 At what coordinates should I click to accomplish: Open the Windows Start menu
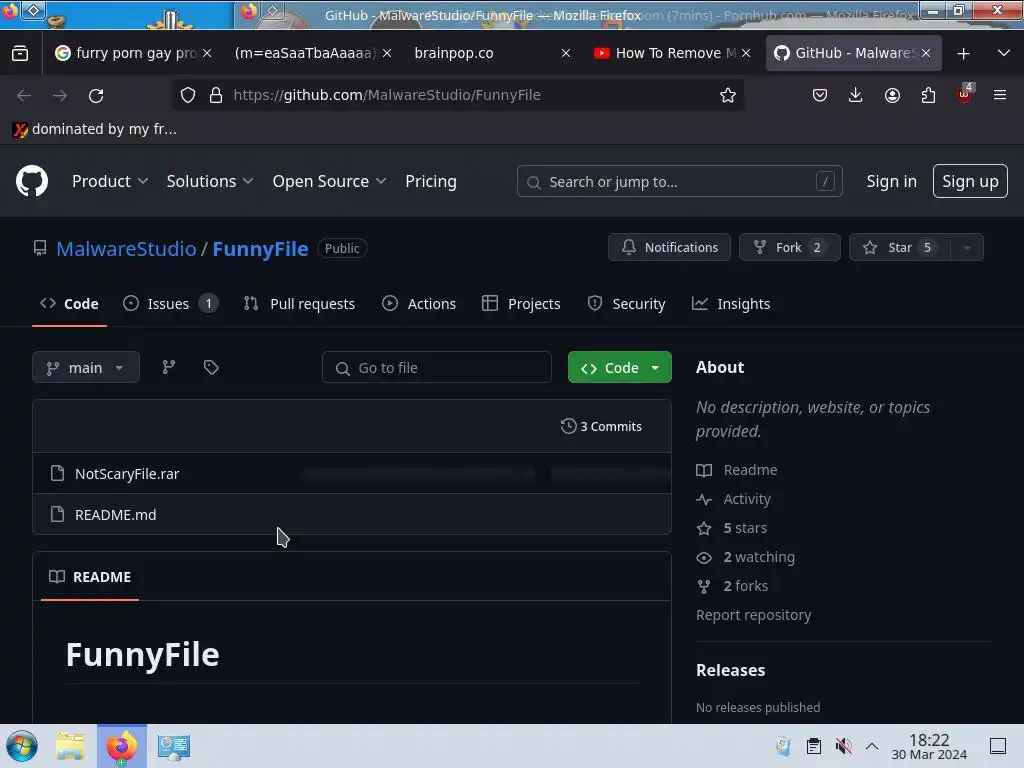(22, 746)
